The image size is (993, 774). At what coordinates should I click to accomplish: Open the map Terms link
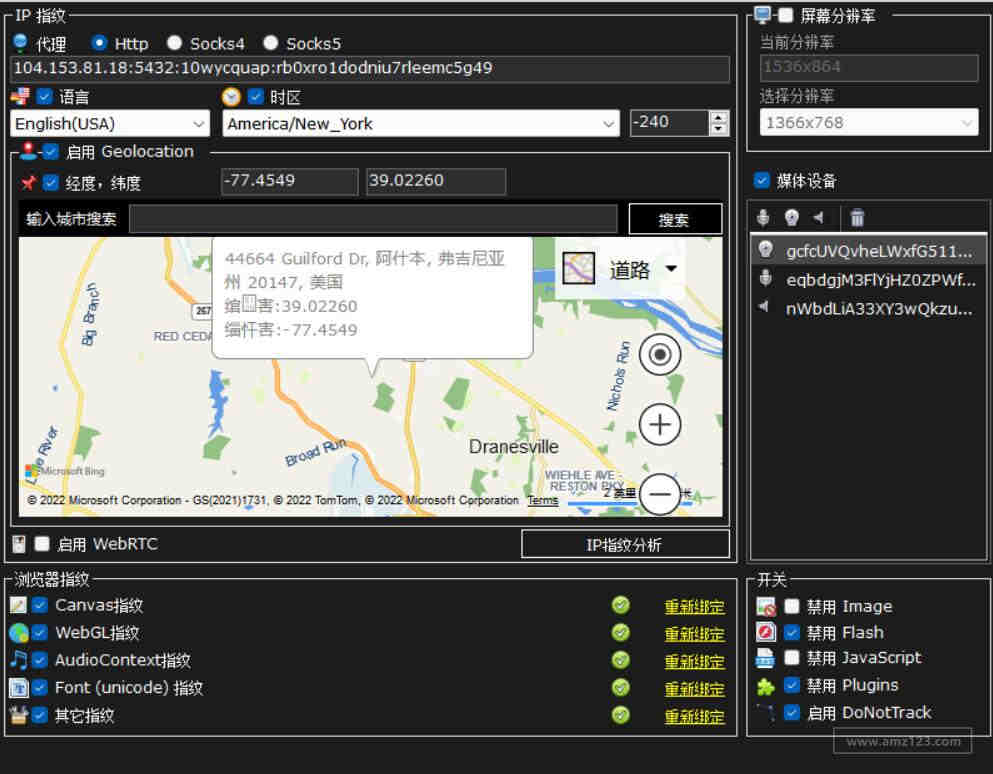pyautogui.click(x=543, y=500)
